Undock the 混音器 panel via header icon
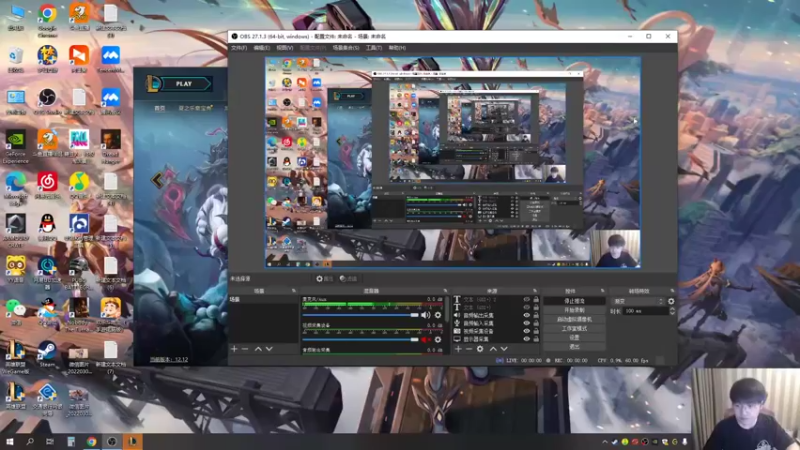This screenshot has width=800, height=450. [445, 291]
